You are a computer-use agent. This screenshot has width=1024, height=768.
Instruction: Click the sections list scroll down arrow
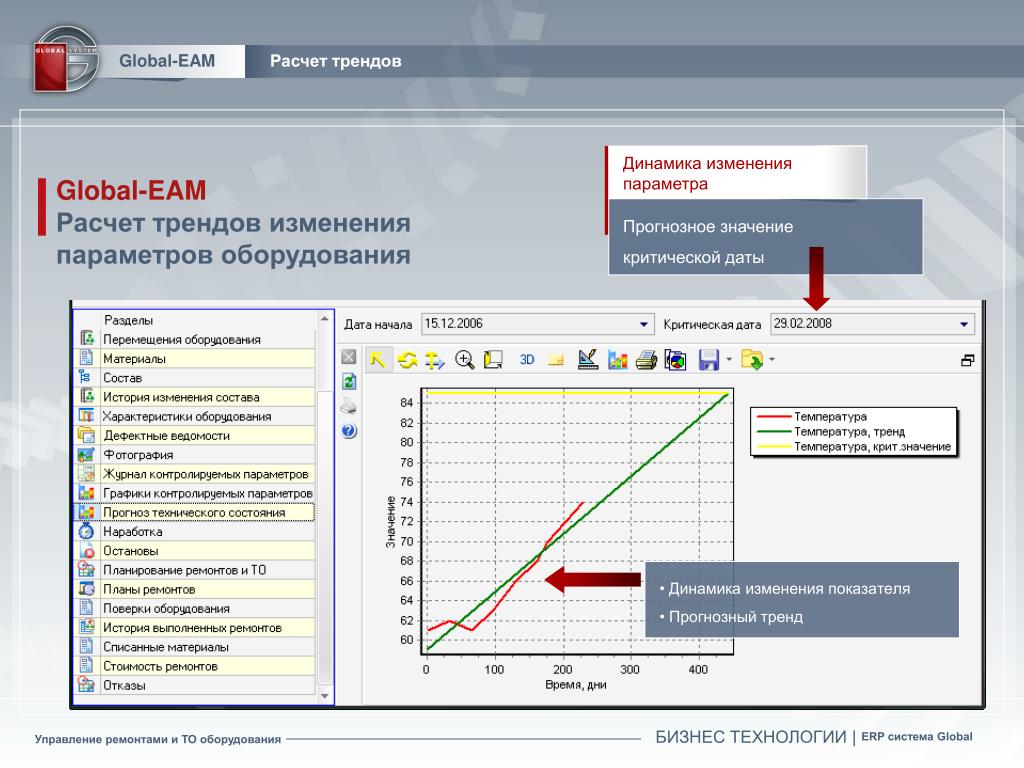click(325, 696)
